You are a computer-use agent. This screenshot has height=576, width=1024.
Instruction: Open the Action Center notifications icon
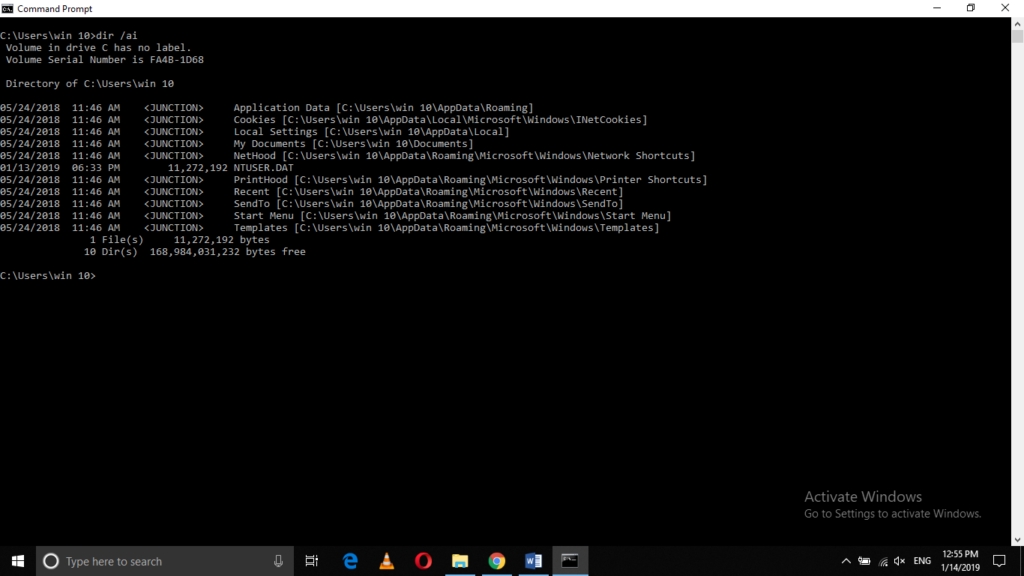(1001, 561)
